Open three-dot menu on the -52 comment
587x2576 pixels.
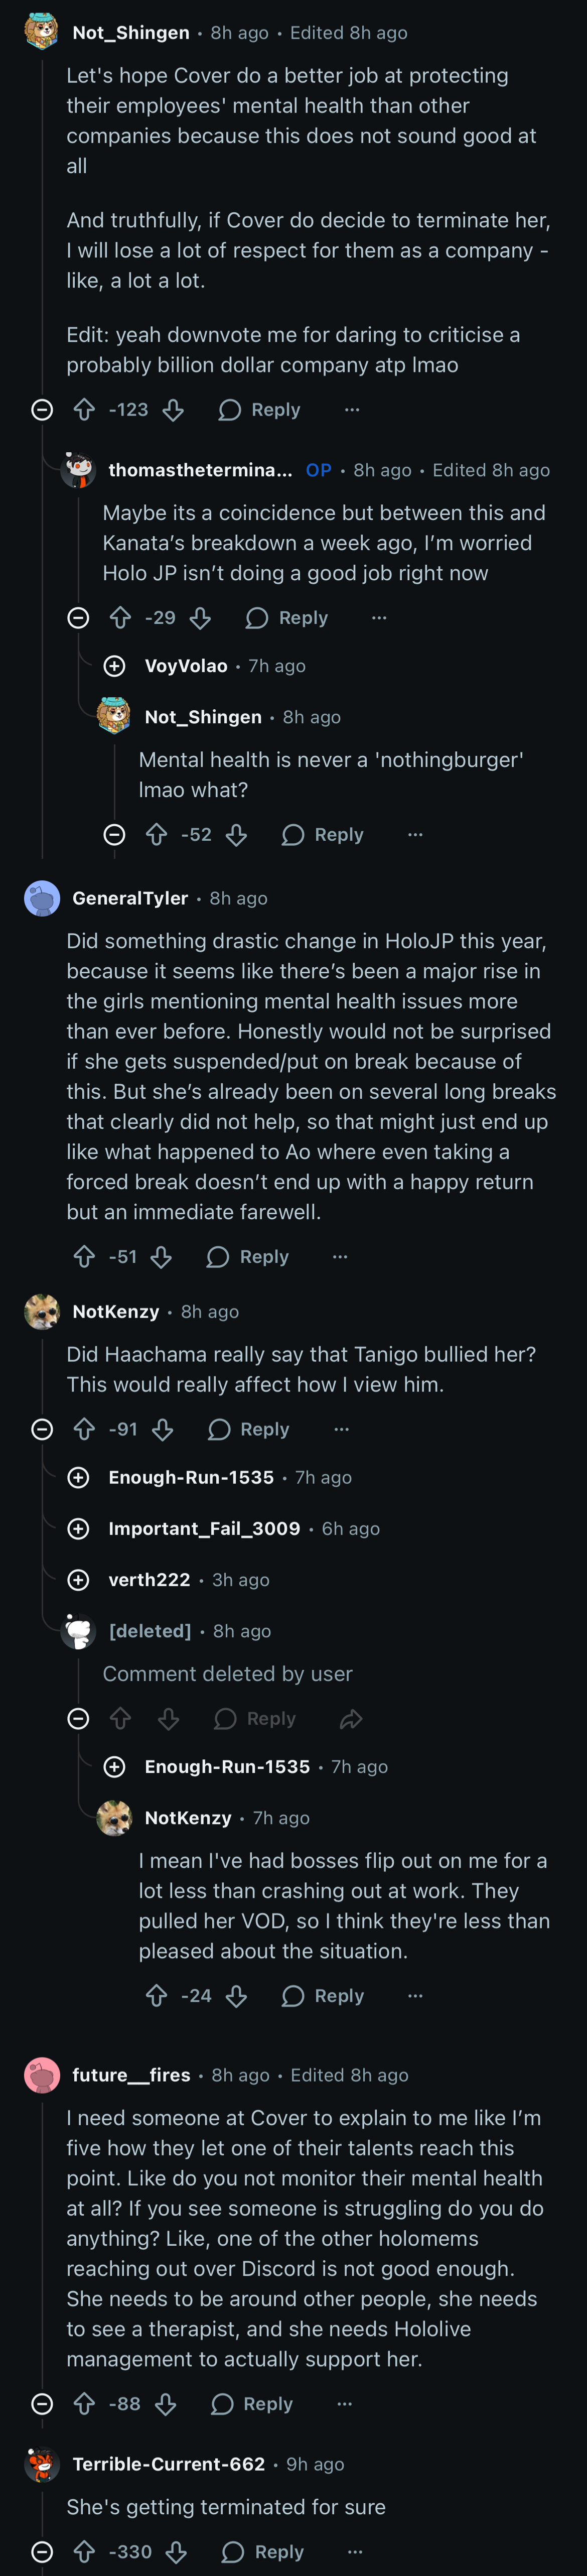coord(415,835)
